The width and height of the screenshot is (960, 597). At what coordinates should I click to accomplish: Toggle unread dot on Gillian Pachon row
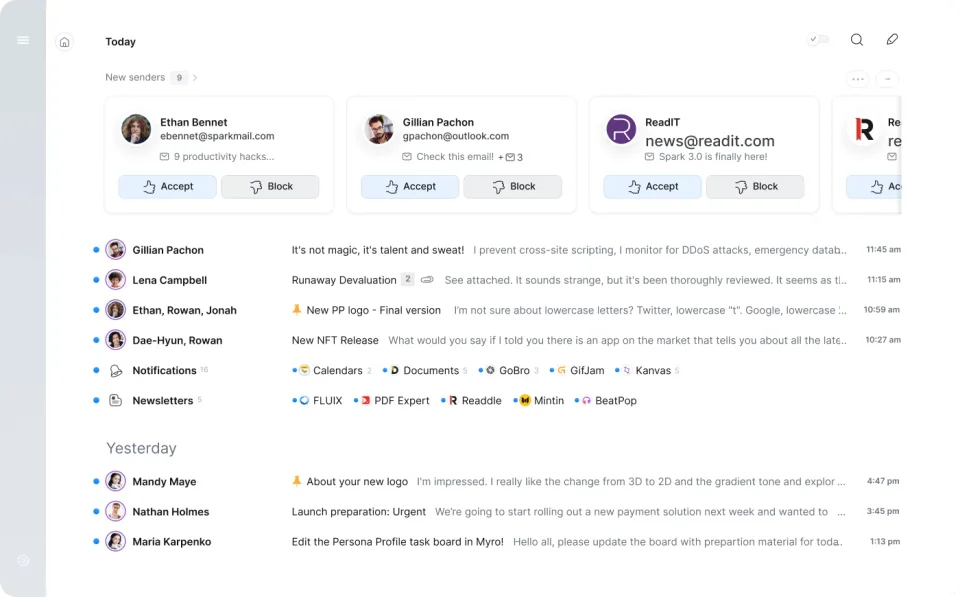click(x=96, y=250)
